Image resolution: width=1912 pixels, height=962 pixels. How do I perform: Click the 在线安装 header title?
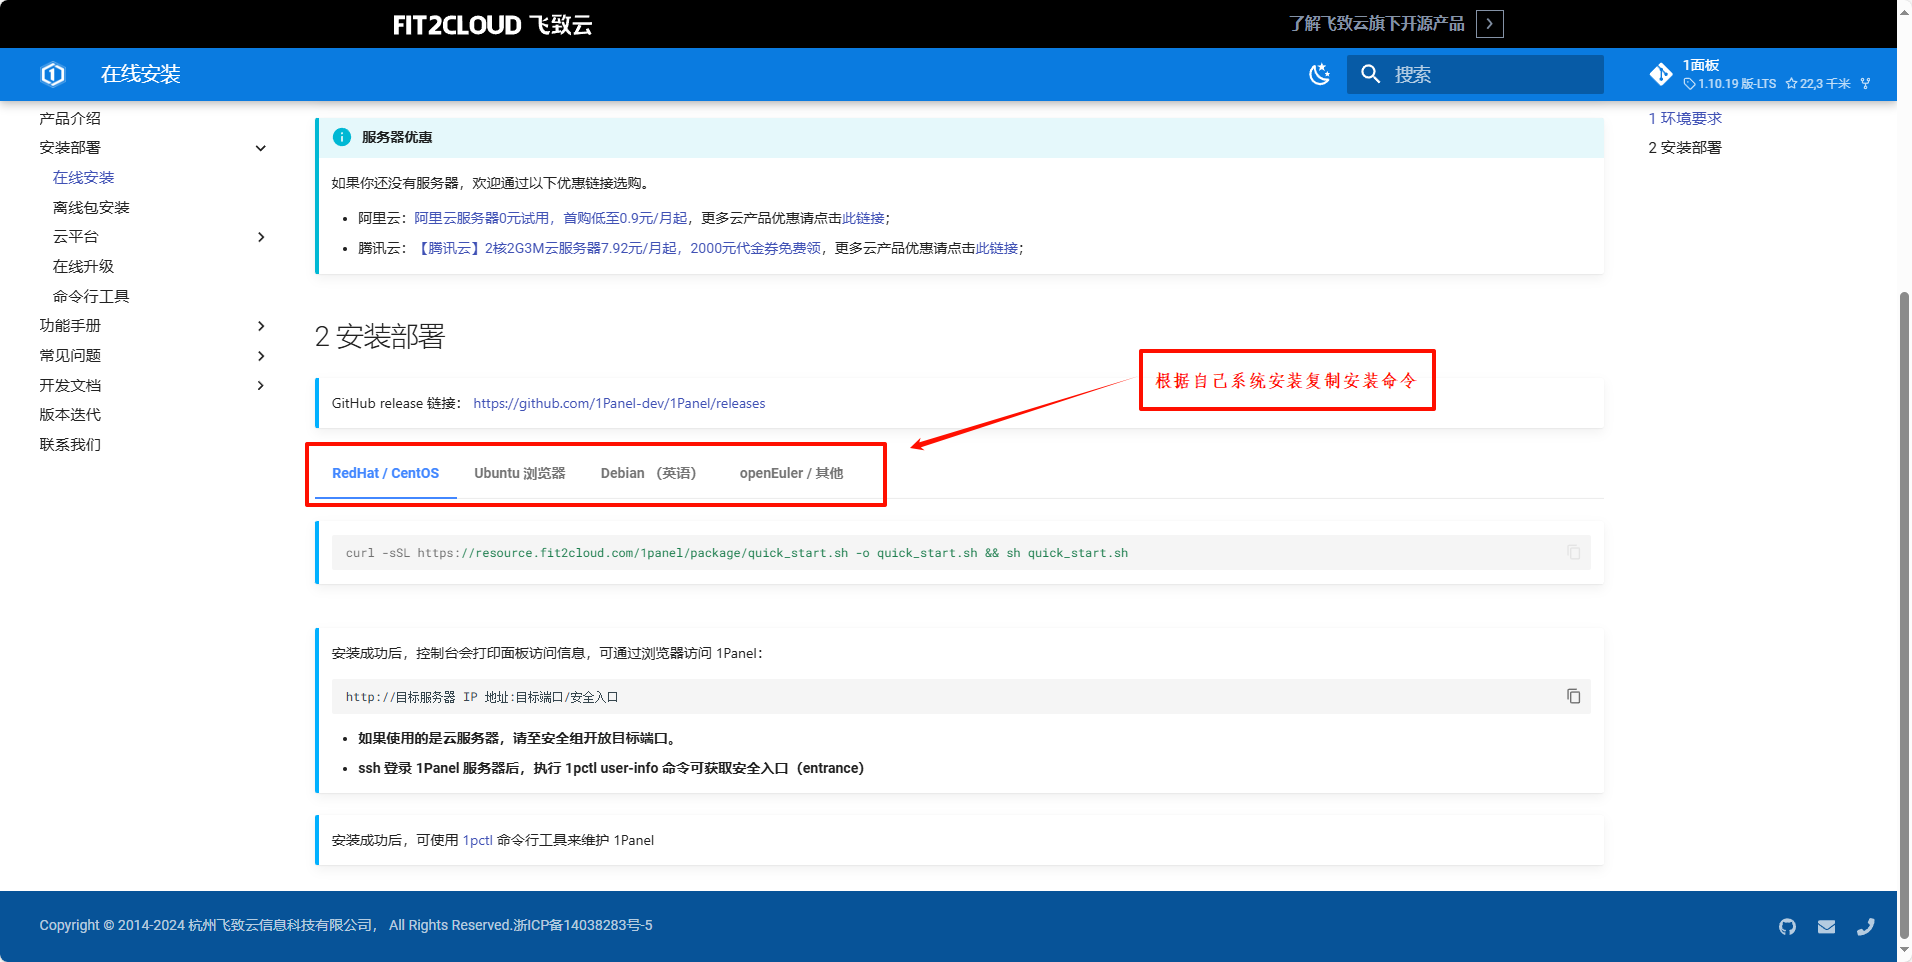pyautogui.click(x=141, y=74)
